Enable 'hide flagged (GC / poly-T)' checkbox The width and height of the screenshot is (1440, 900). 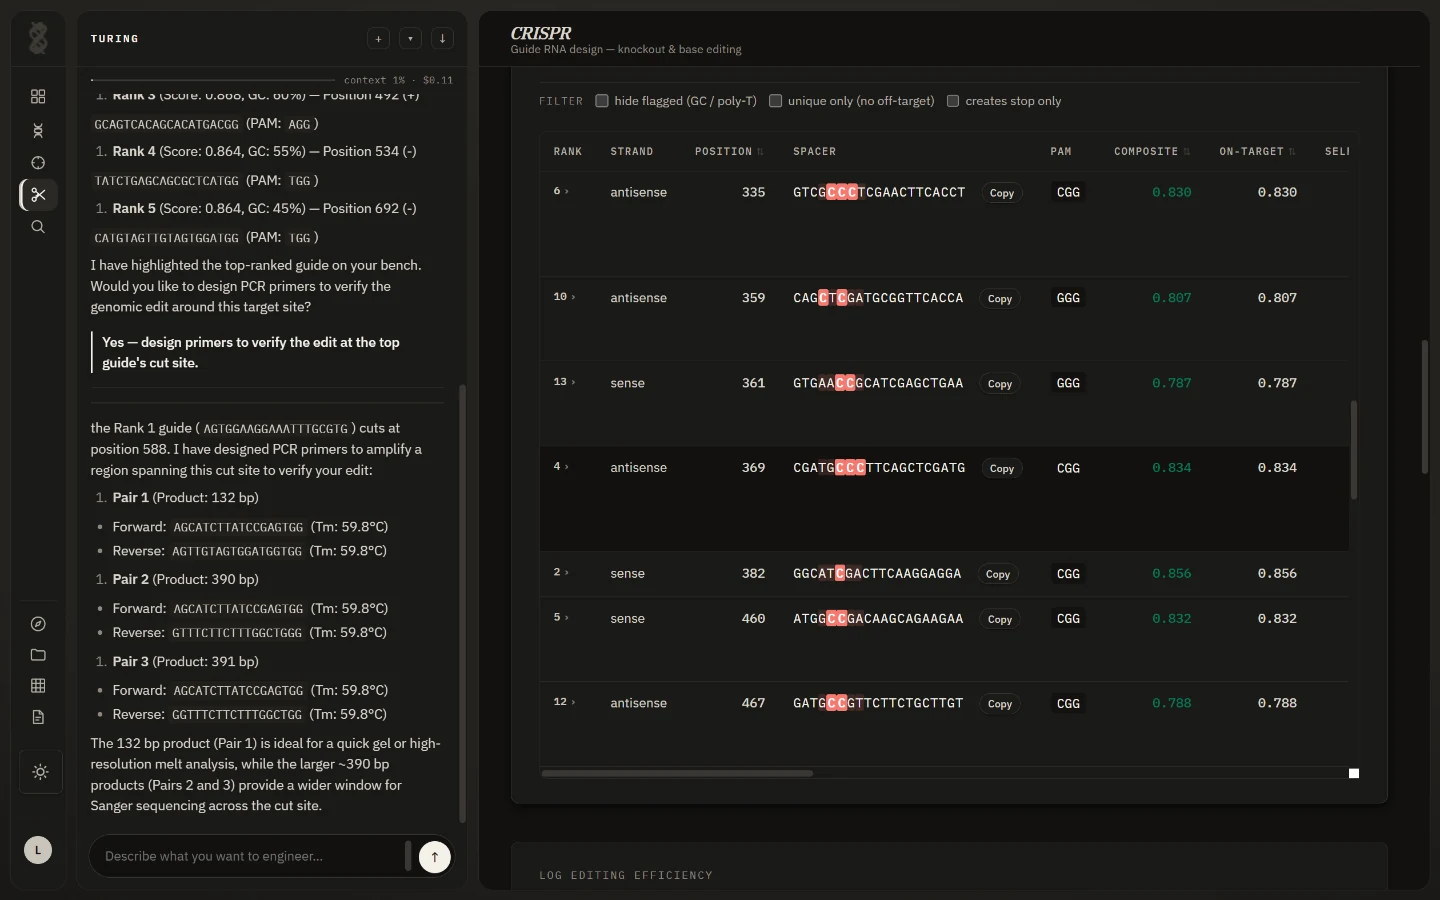pyautogui.click(x=602, y=101)
